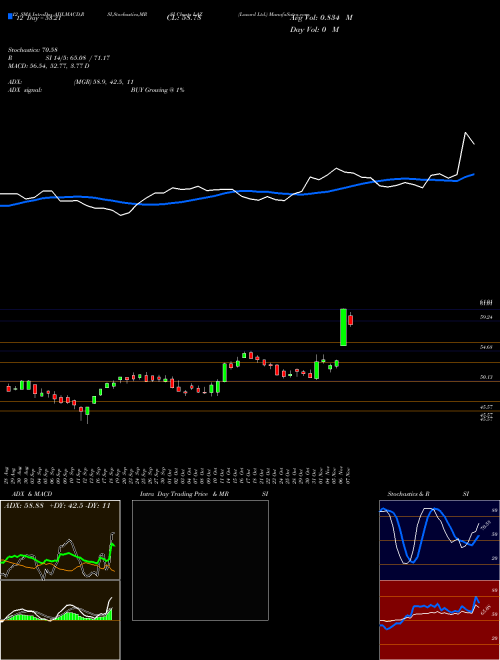
Task: Click the 50.13 price axis label
Action: (x=486, y=377)
